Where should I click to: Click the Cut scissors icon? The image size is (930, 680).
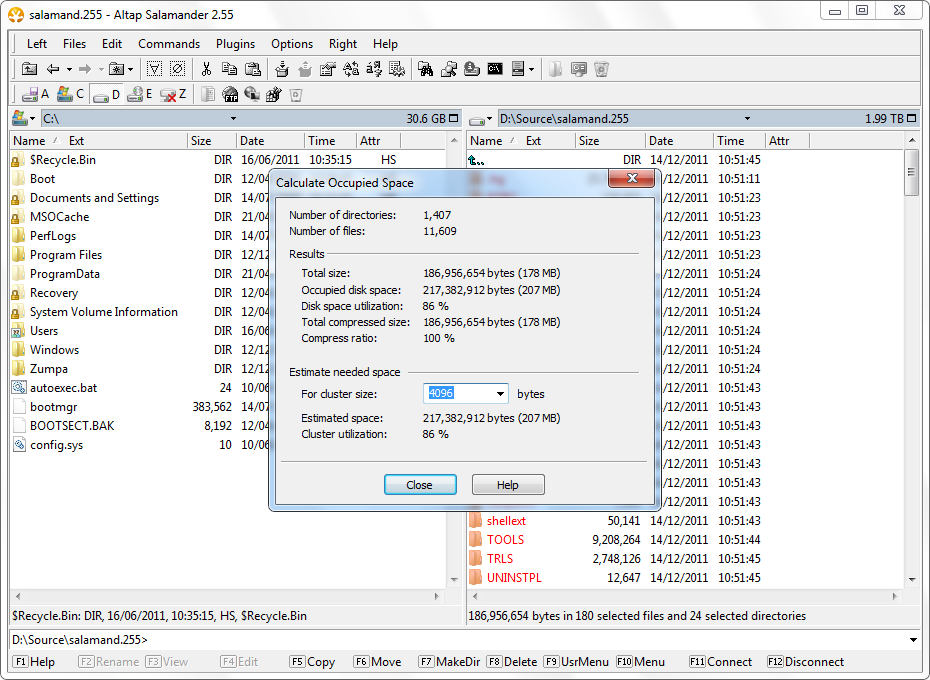point(206,69)
